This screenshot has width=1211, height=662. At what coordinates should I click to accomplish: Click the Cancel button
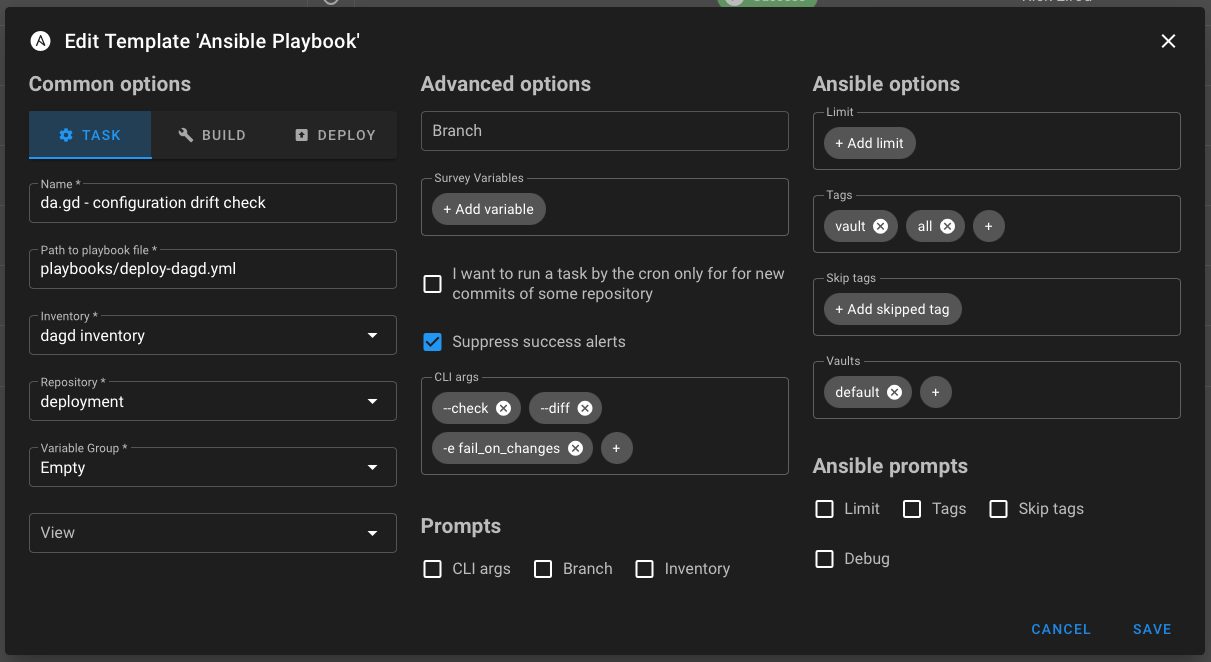point(1061,629)
